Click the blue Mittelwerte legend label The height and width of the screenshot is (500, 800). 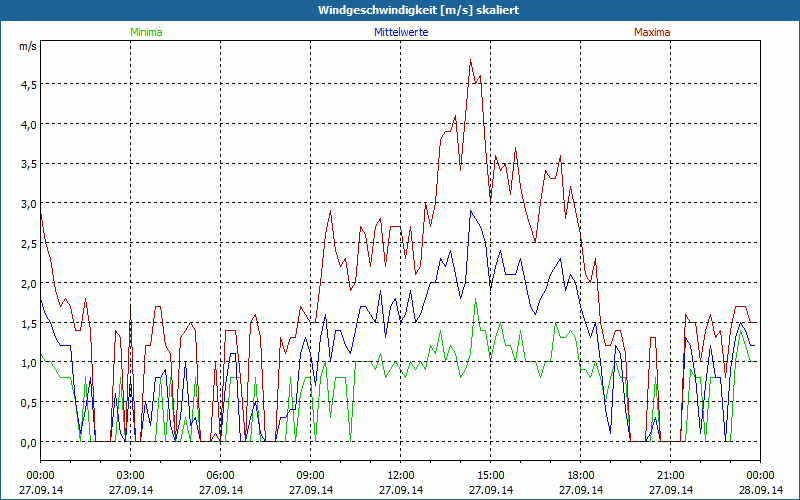click(401, 32)
